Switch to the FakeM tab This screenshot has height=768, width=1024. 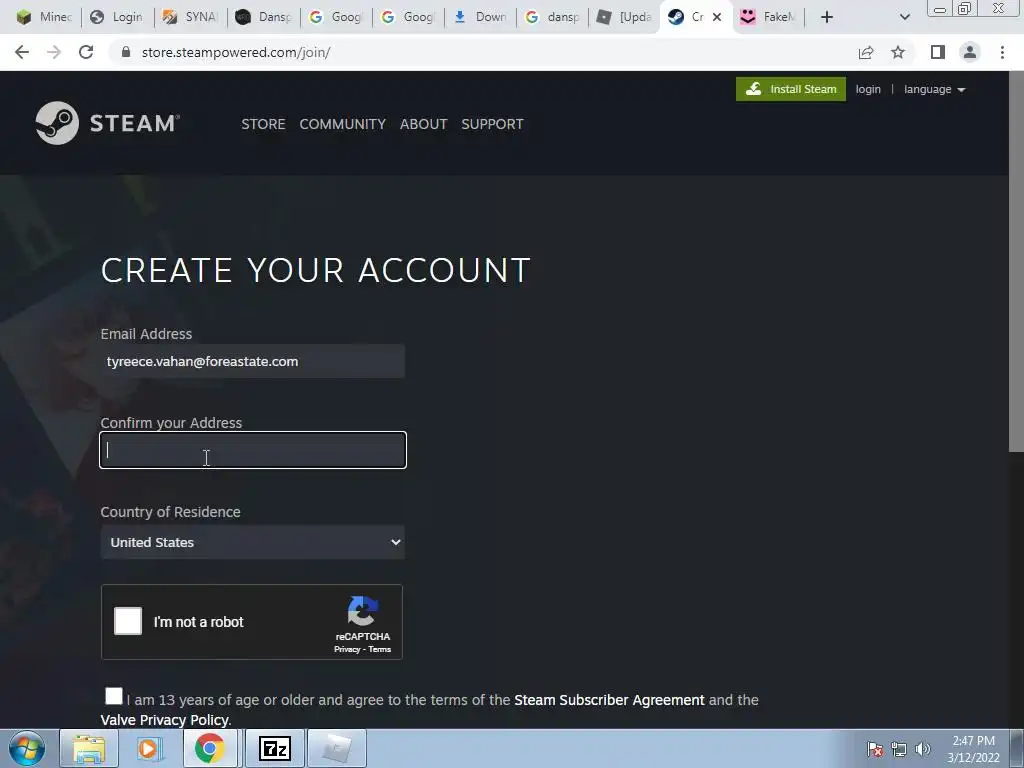click(x=768, y=17)
